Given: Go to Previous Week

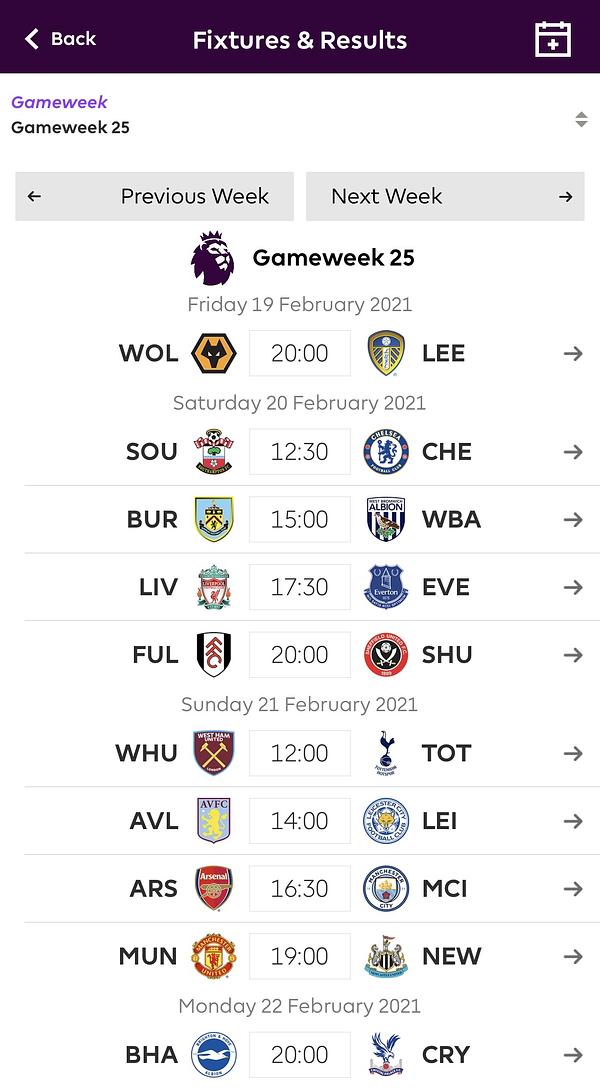Looking at the screenshot, I should [x=155, y=196].
